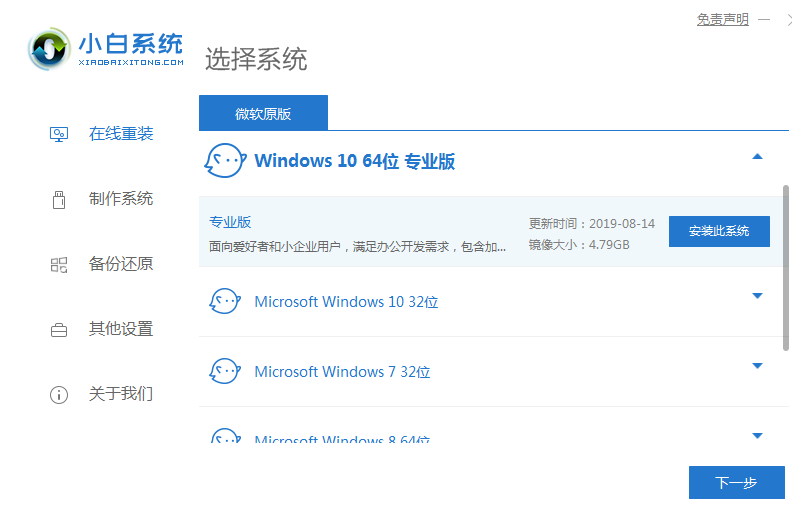Click the 备份还原 grid icon
This screenshot has height=512, width=797.
tap(59, 264)
